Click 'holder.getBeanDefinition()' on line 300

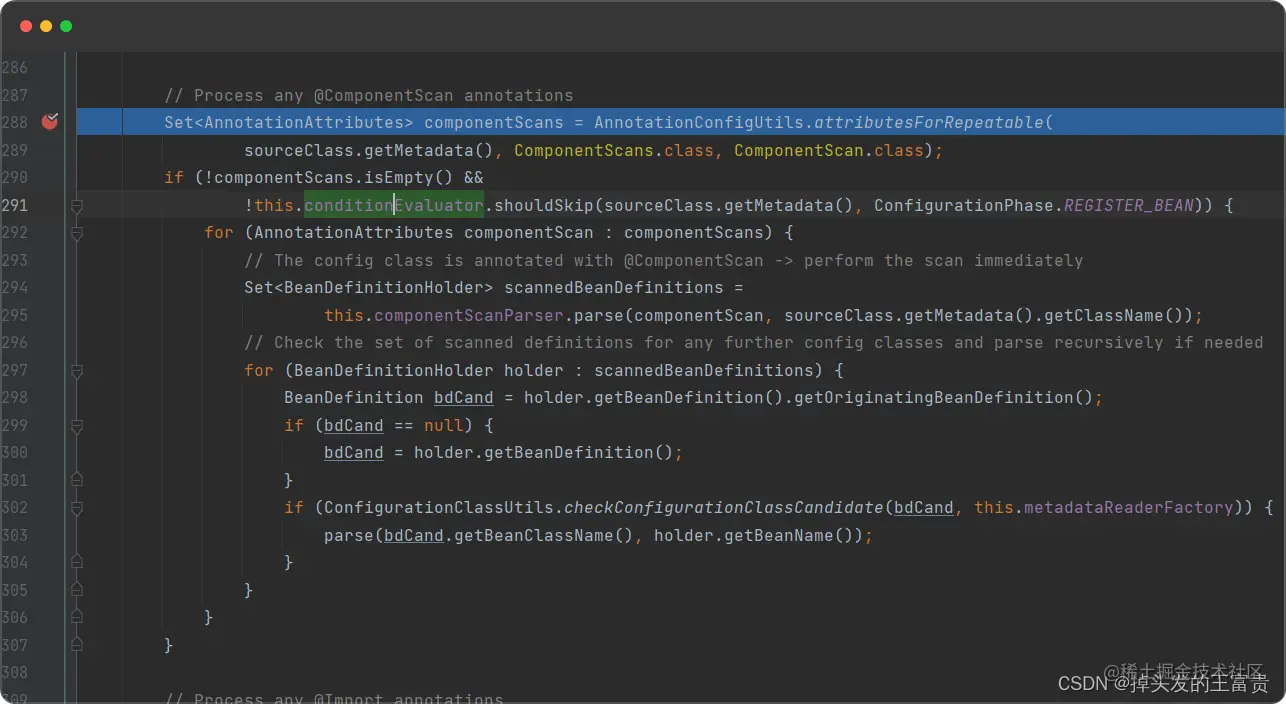pos(544,453)
